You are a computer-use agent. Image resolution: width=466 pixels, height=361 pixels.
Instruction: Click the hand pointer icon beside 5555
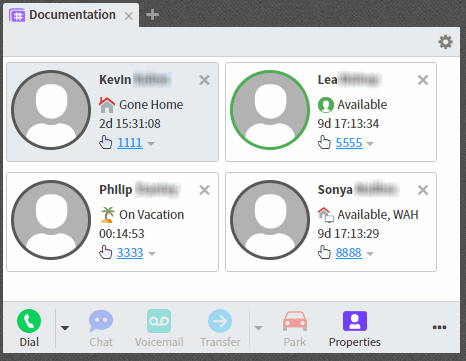(x=324, y=142)
